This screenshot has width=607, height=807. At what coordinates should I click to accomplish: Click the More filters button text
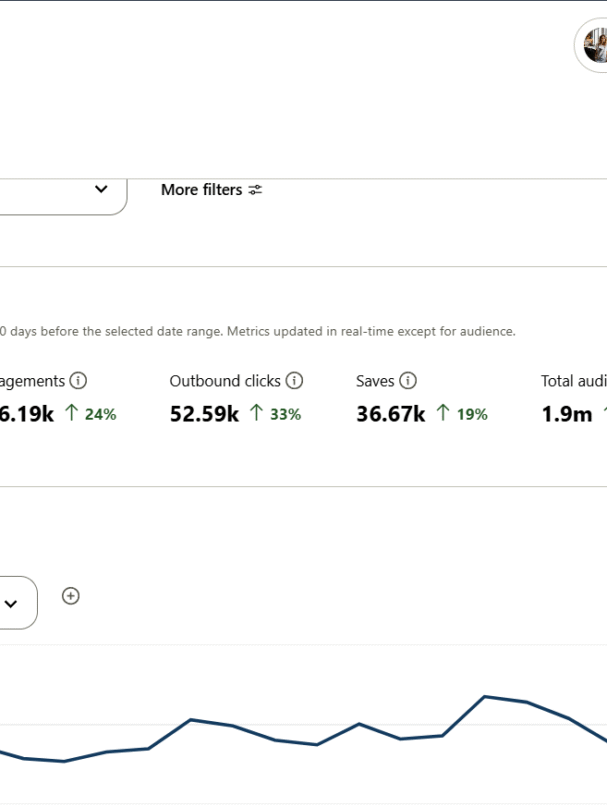201,190
